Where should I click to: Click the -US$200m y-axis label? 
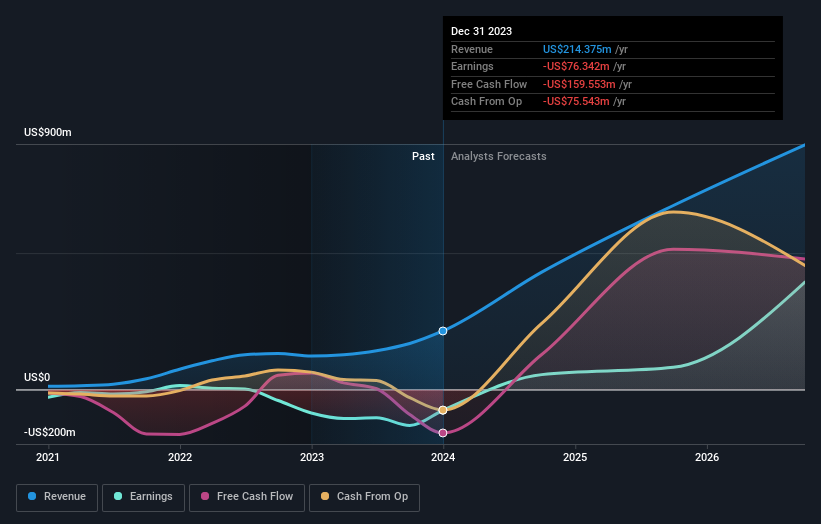[x=50, y=432]
